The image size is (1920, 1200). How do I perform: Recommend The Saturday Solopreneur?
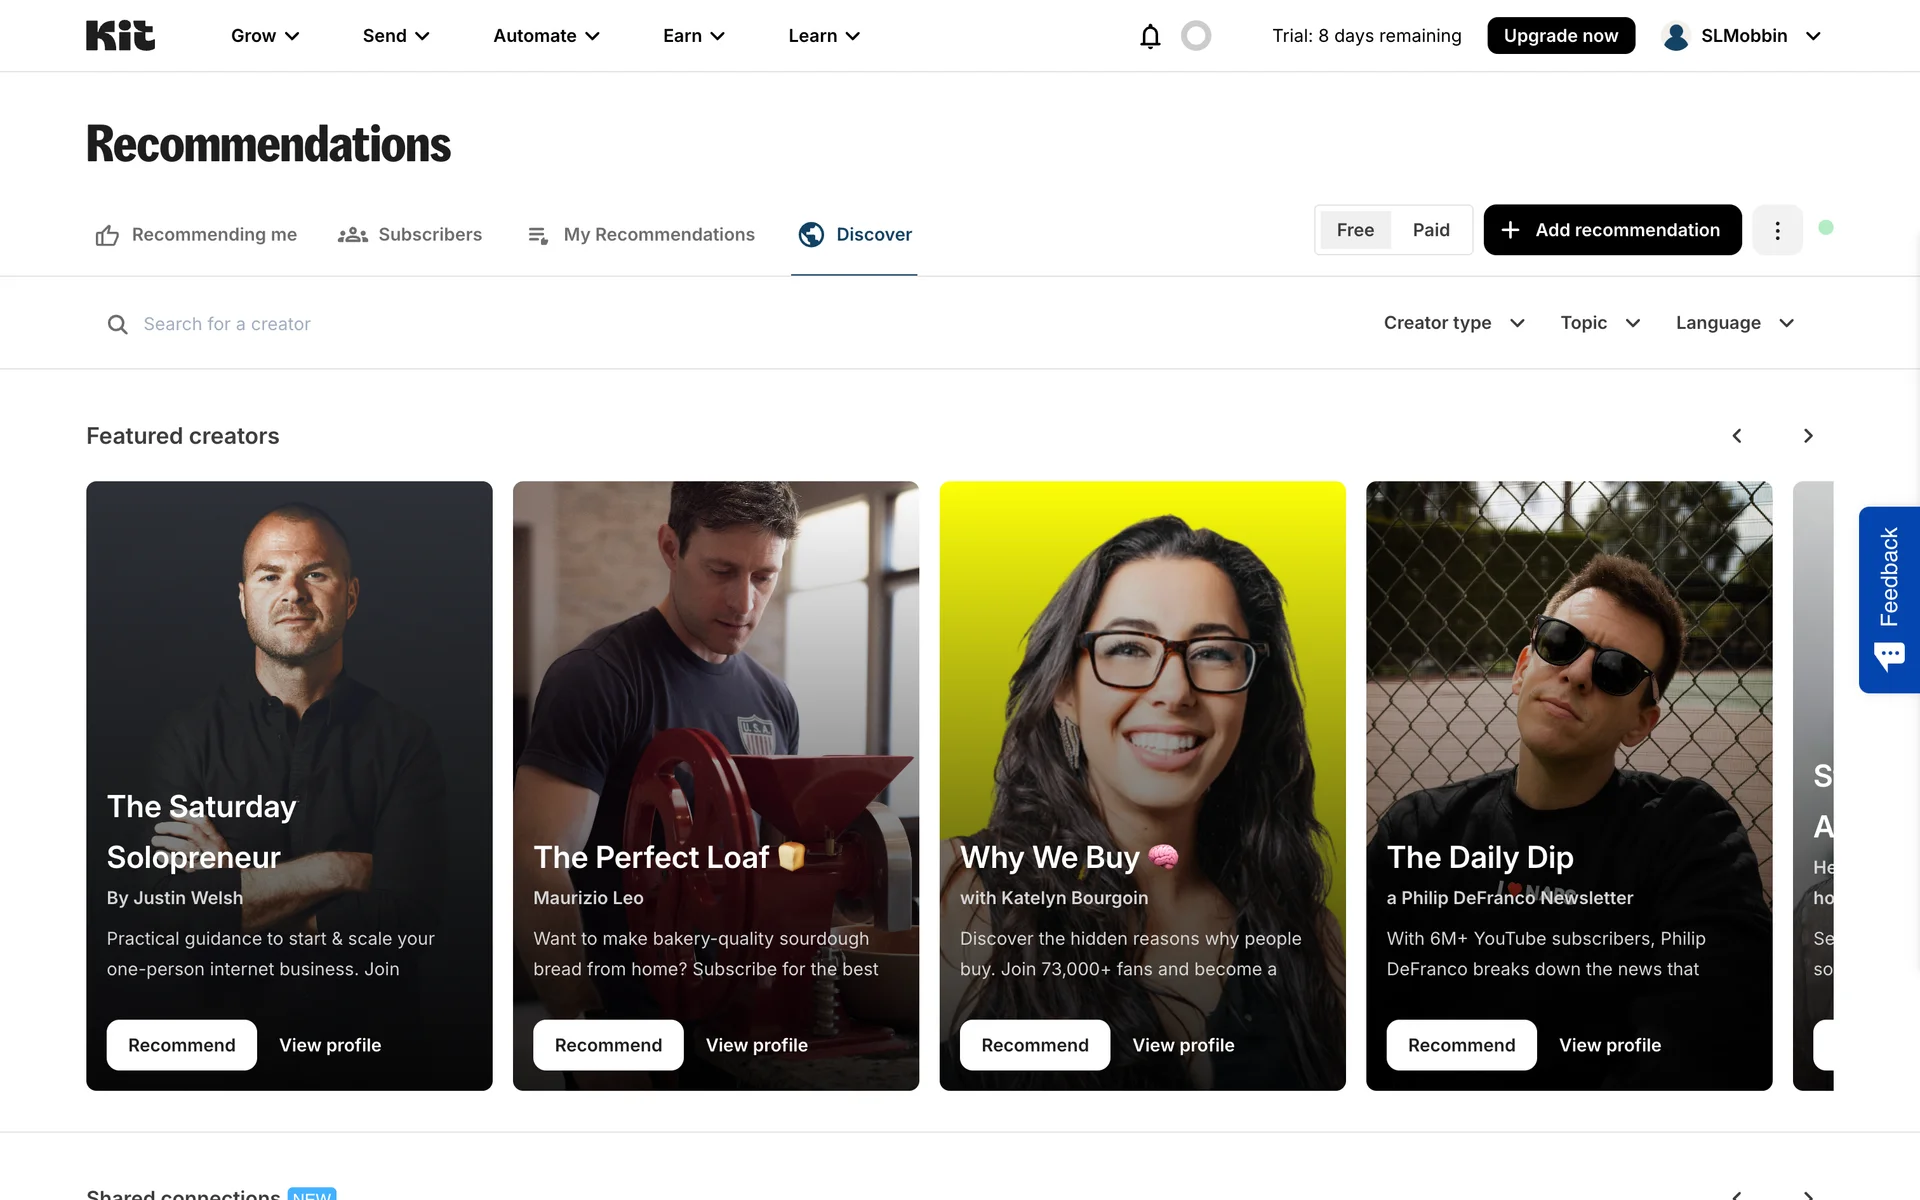tap(182, 1045)
